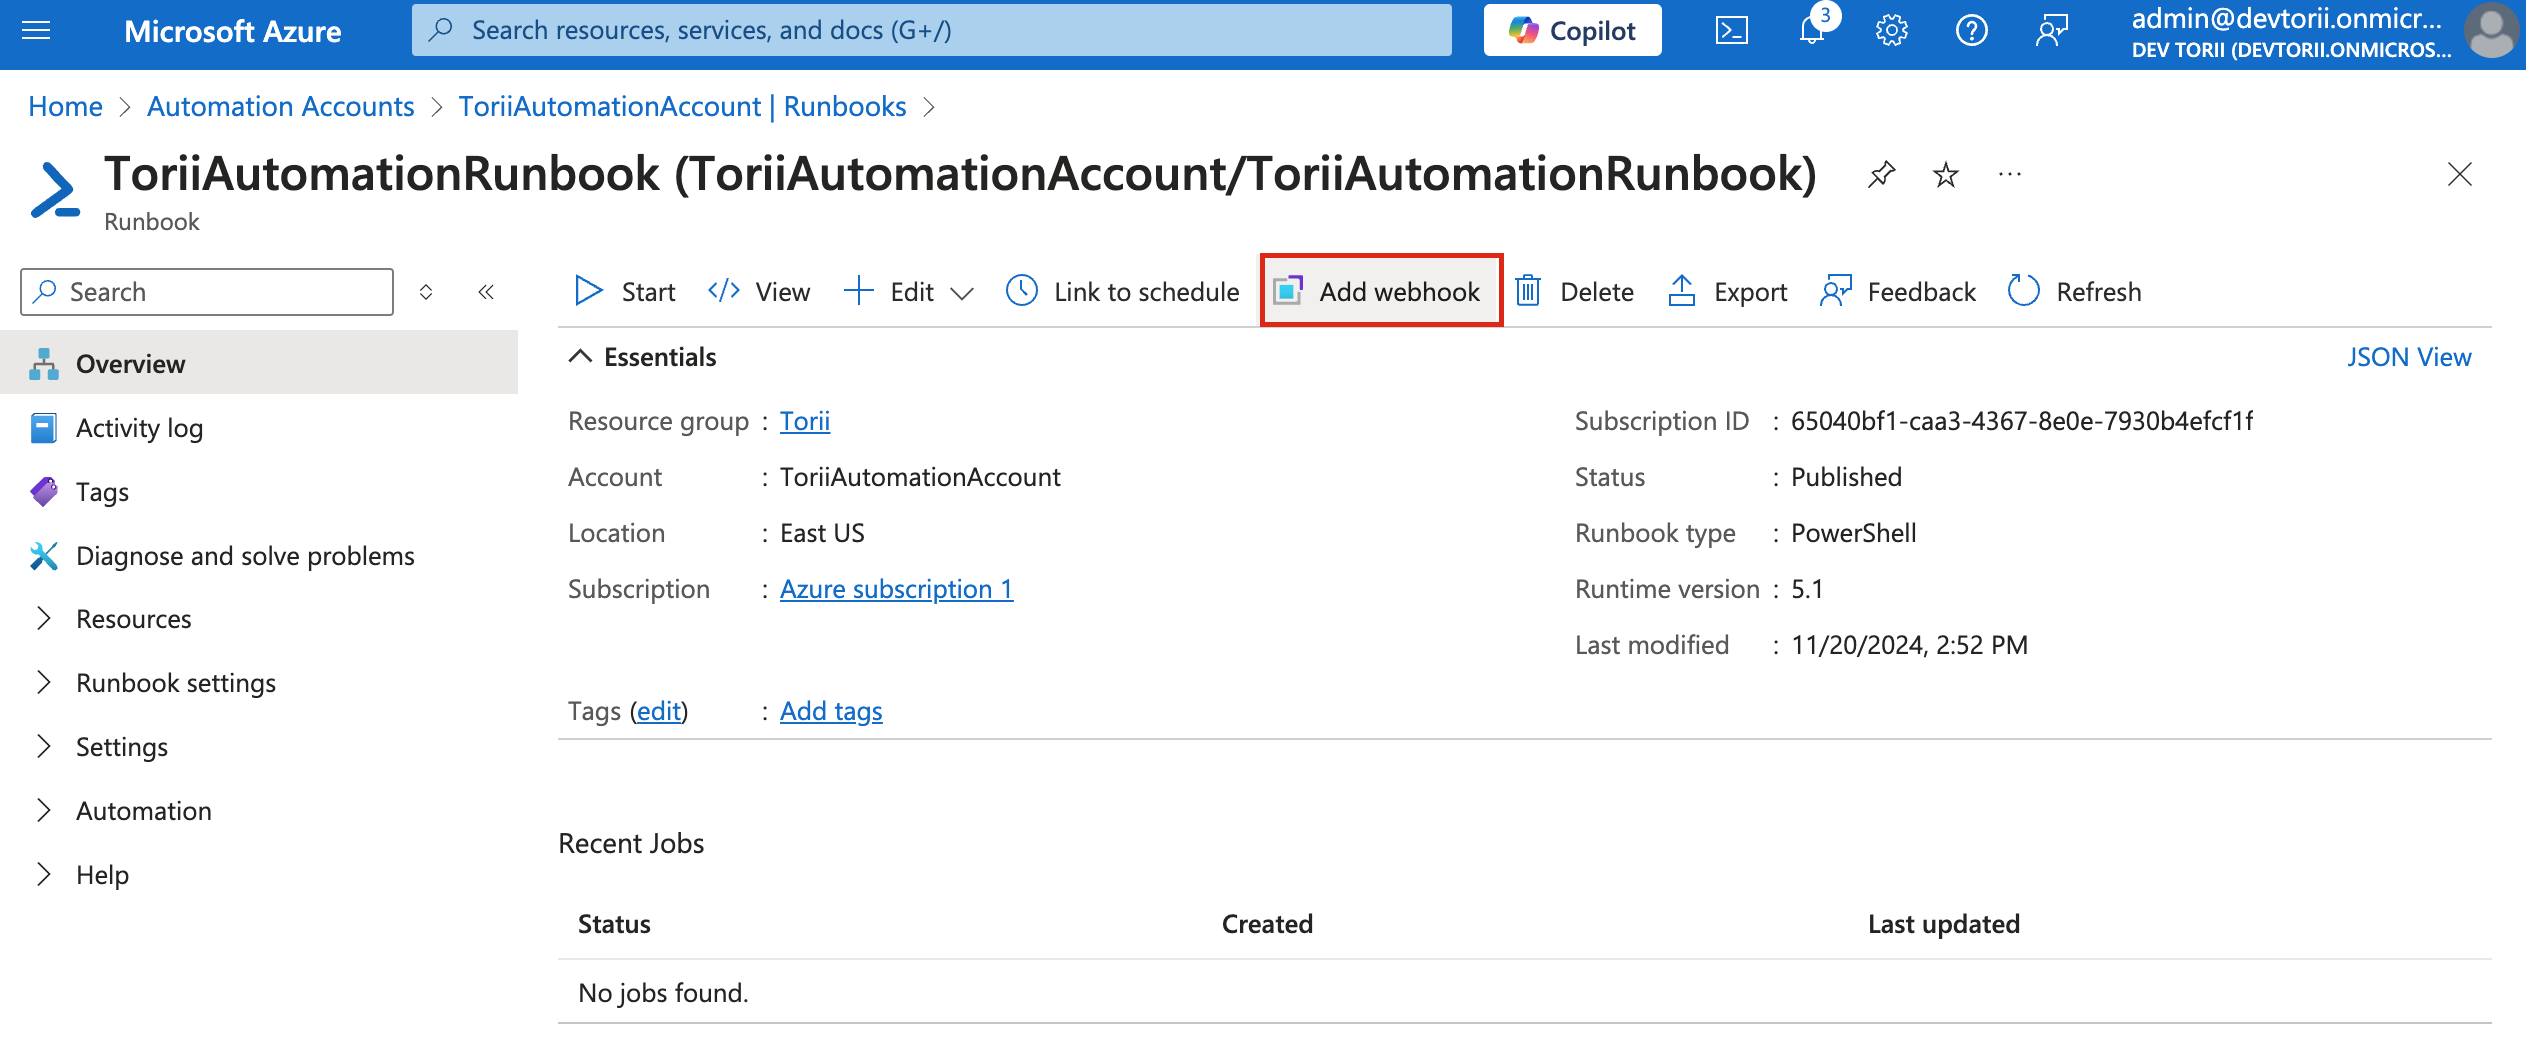Collapse the Essentials section
2526x1052 pixels.
642,357
